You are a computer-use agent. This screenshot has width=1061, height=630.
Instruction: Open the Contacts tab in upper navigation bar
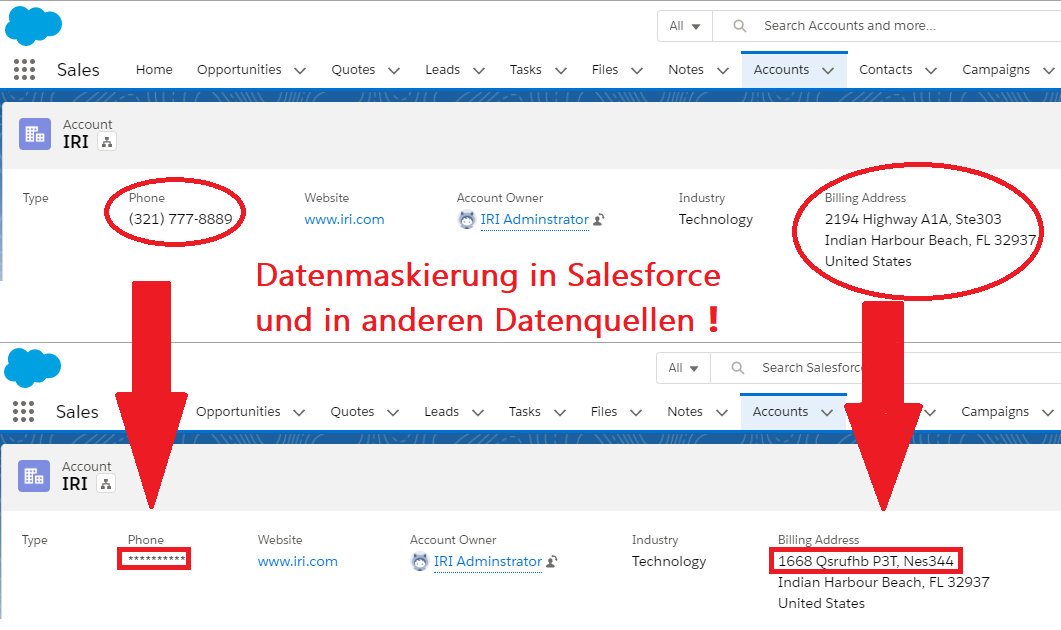click(x=885, y=70)
